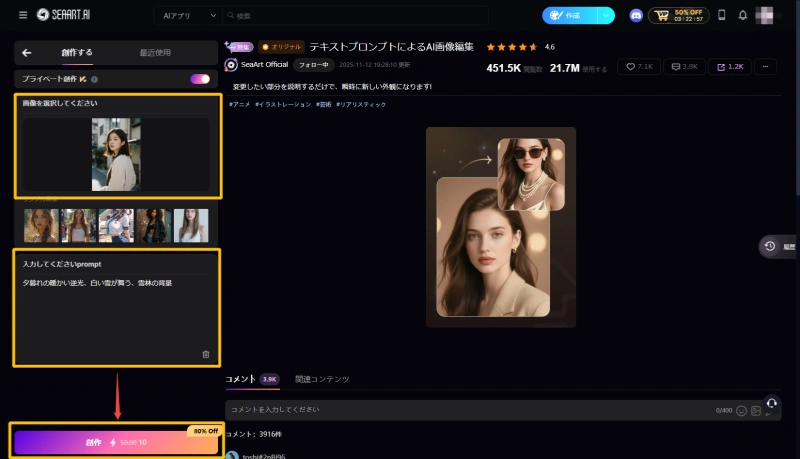This screenshot has width=800, height=459.
Task: Click the 創作 generate button
Action: [116, 442]
